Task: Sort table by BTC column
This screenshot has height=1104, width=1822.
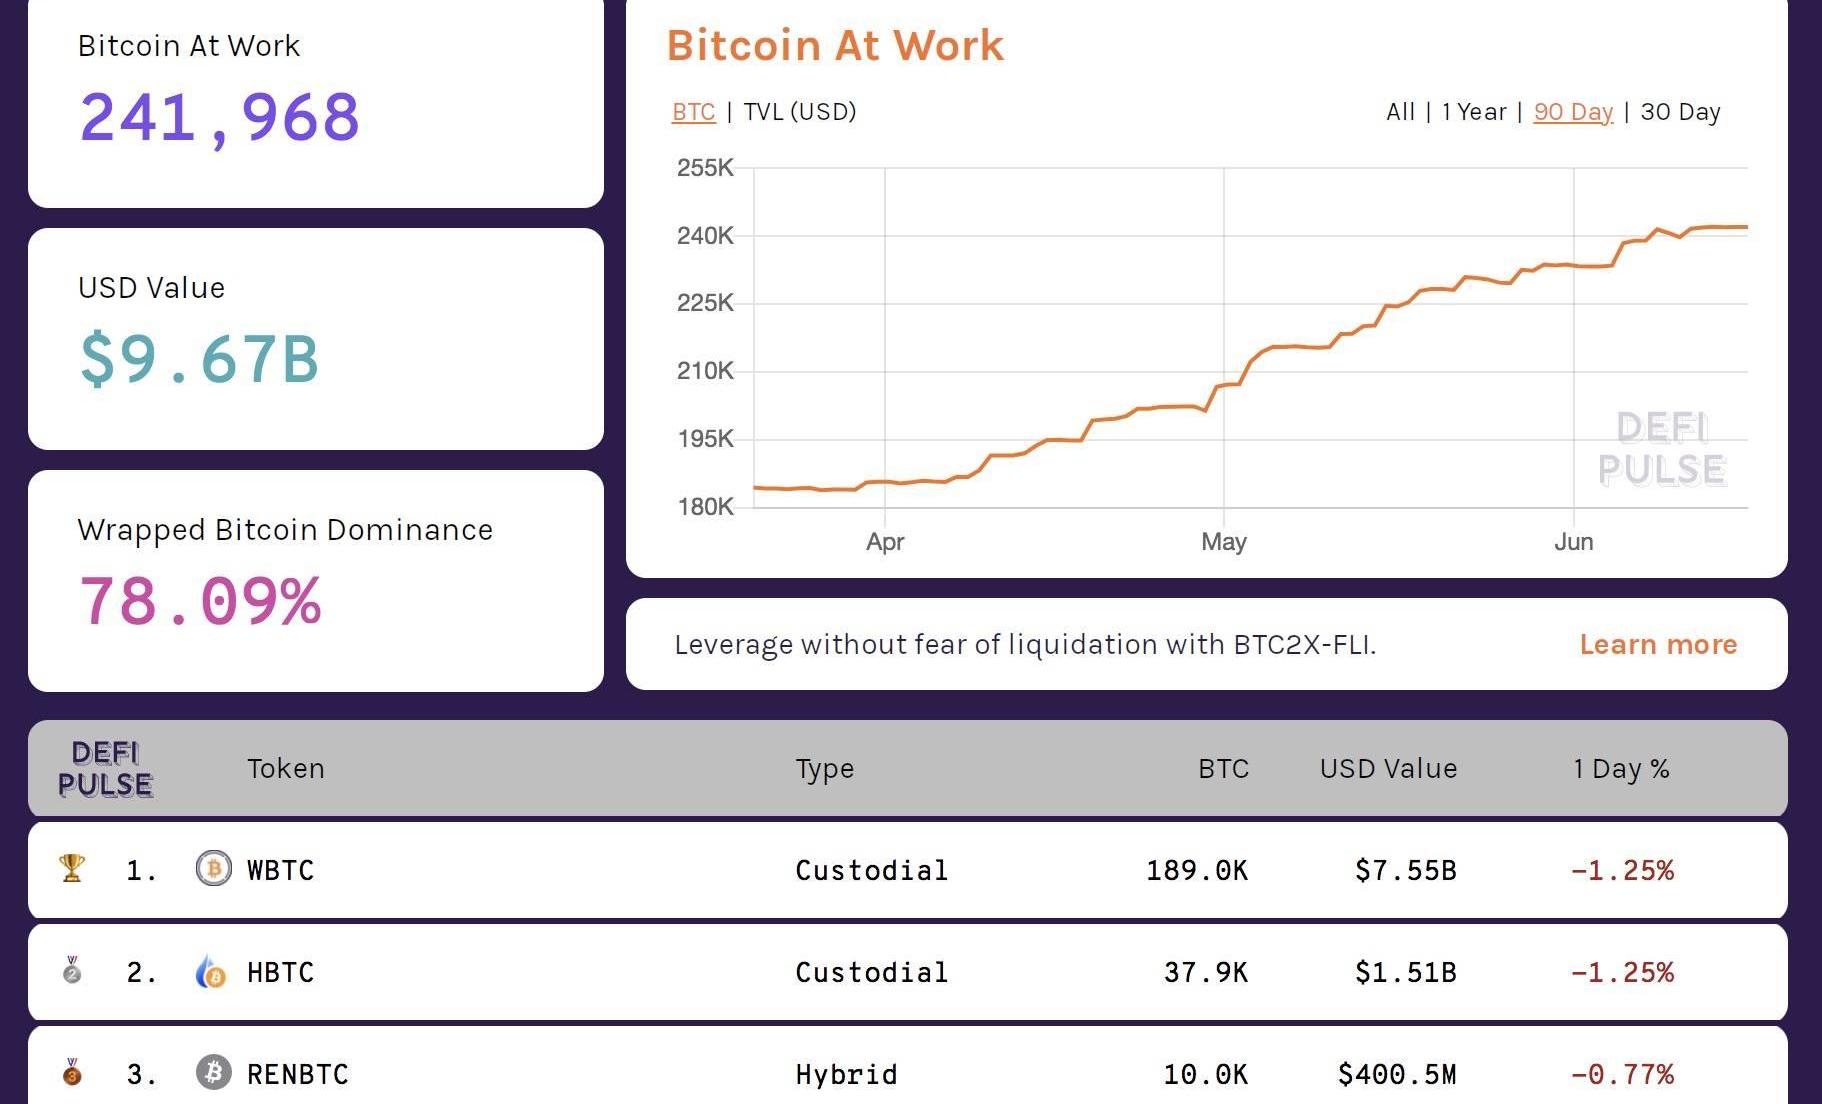Action: coord(1223,768)
